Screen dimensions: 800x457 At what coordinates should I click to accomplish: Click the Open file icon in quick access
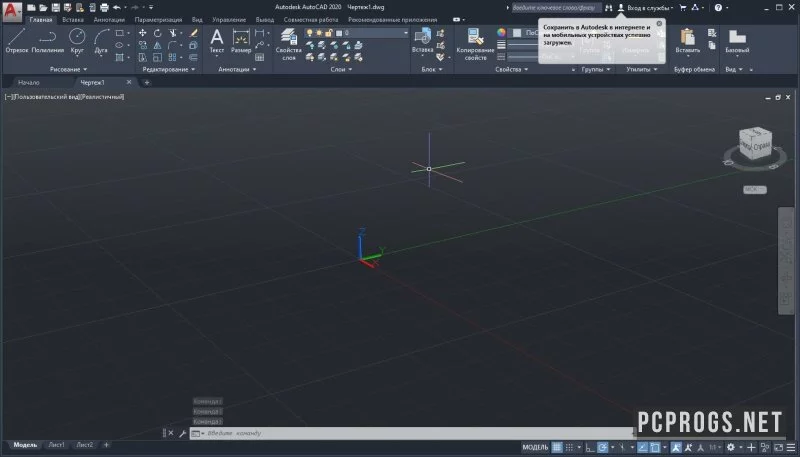click(43, 7)
